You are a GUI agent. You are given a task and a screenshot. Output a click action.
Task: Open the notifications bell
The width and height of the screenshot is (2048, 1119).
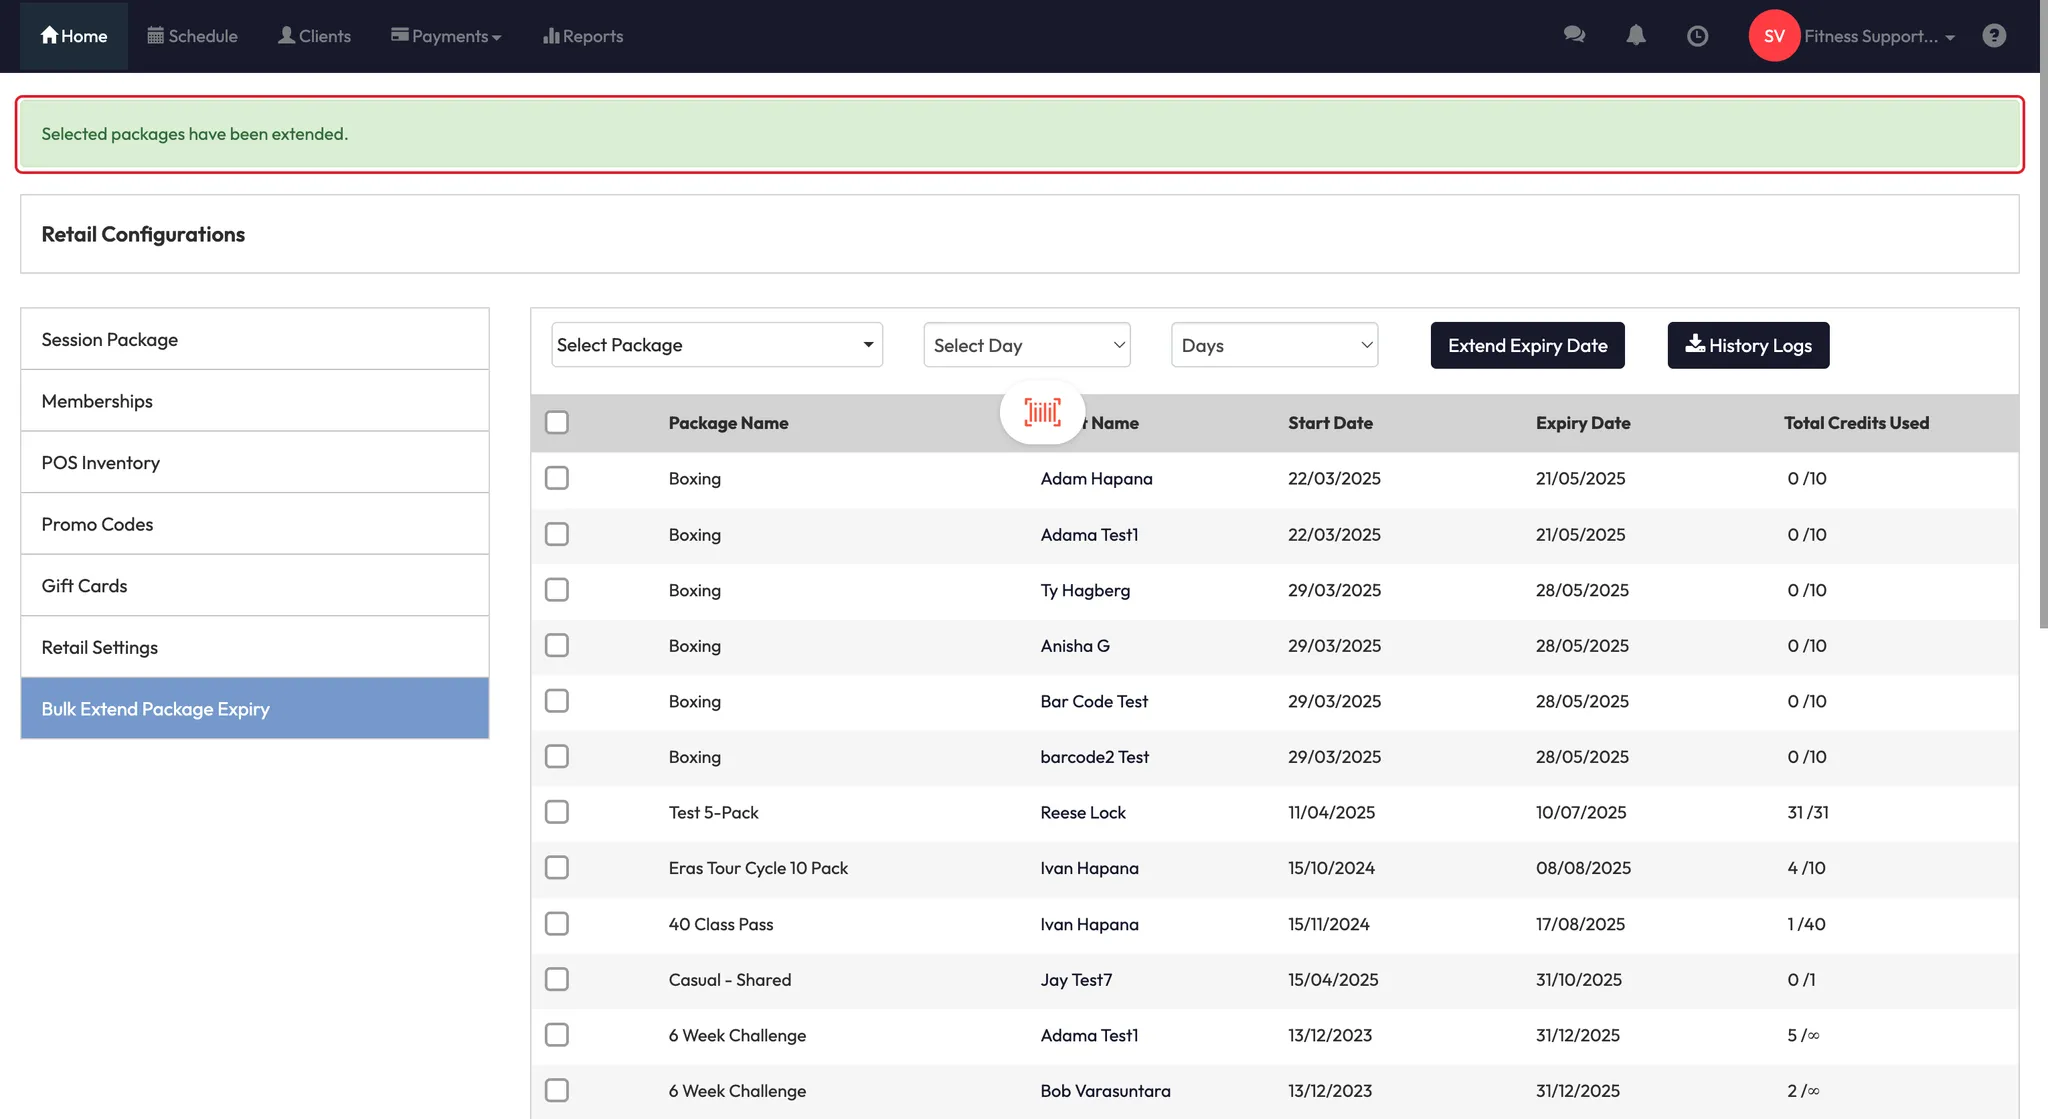point(1636,35)
